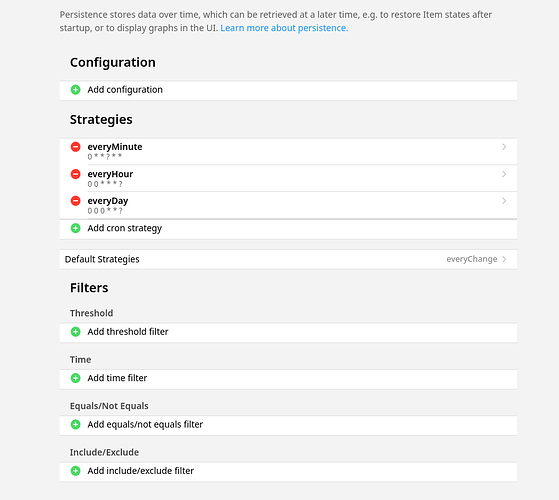Click green plus icon for equals/not equals filter
This screenshot has width=559, height=500.
point(76,424)
